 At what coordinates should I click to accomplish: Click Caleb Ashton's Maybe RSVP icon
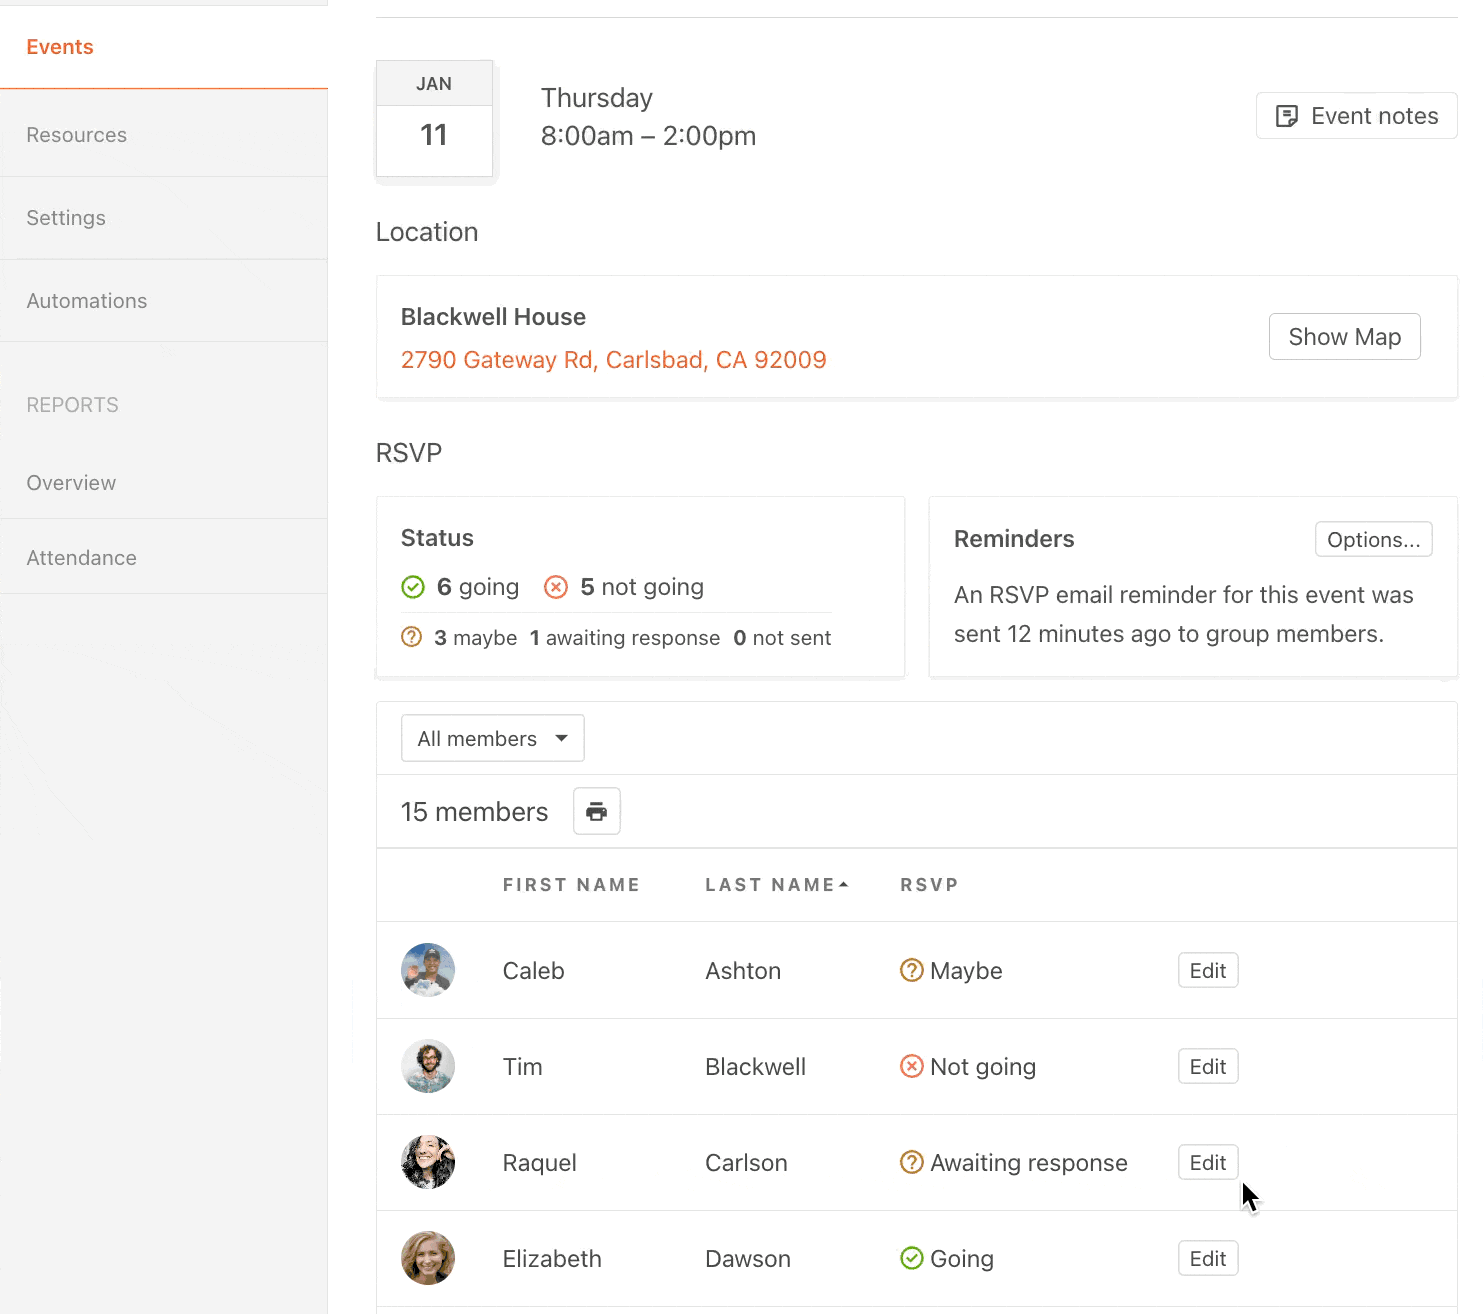tap(912, 970)
